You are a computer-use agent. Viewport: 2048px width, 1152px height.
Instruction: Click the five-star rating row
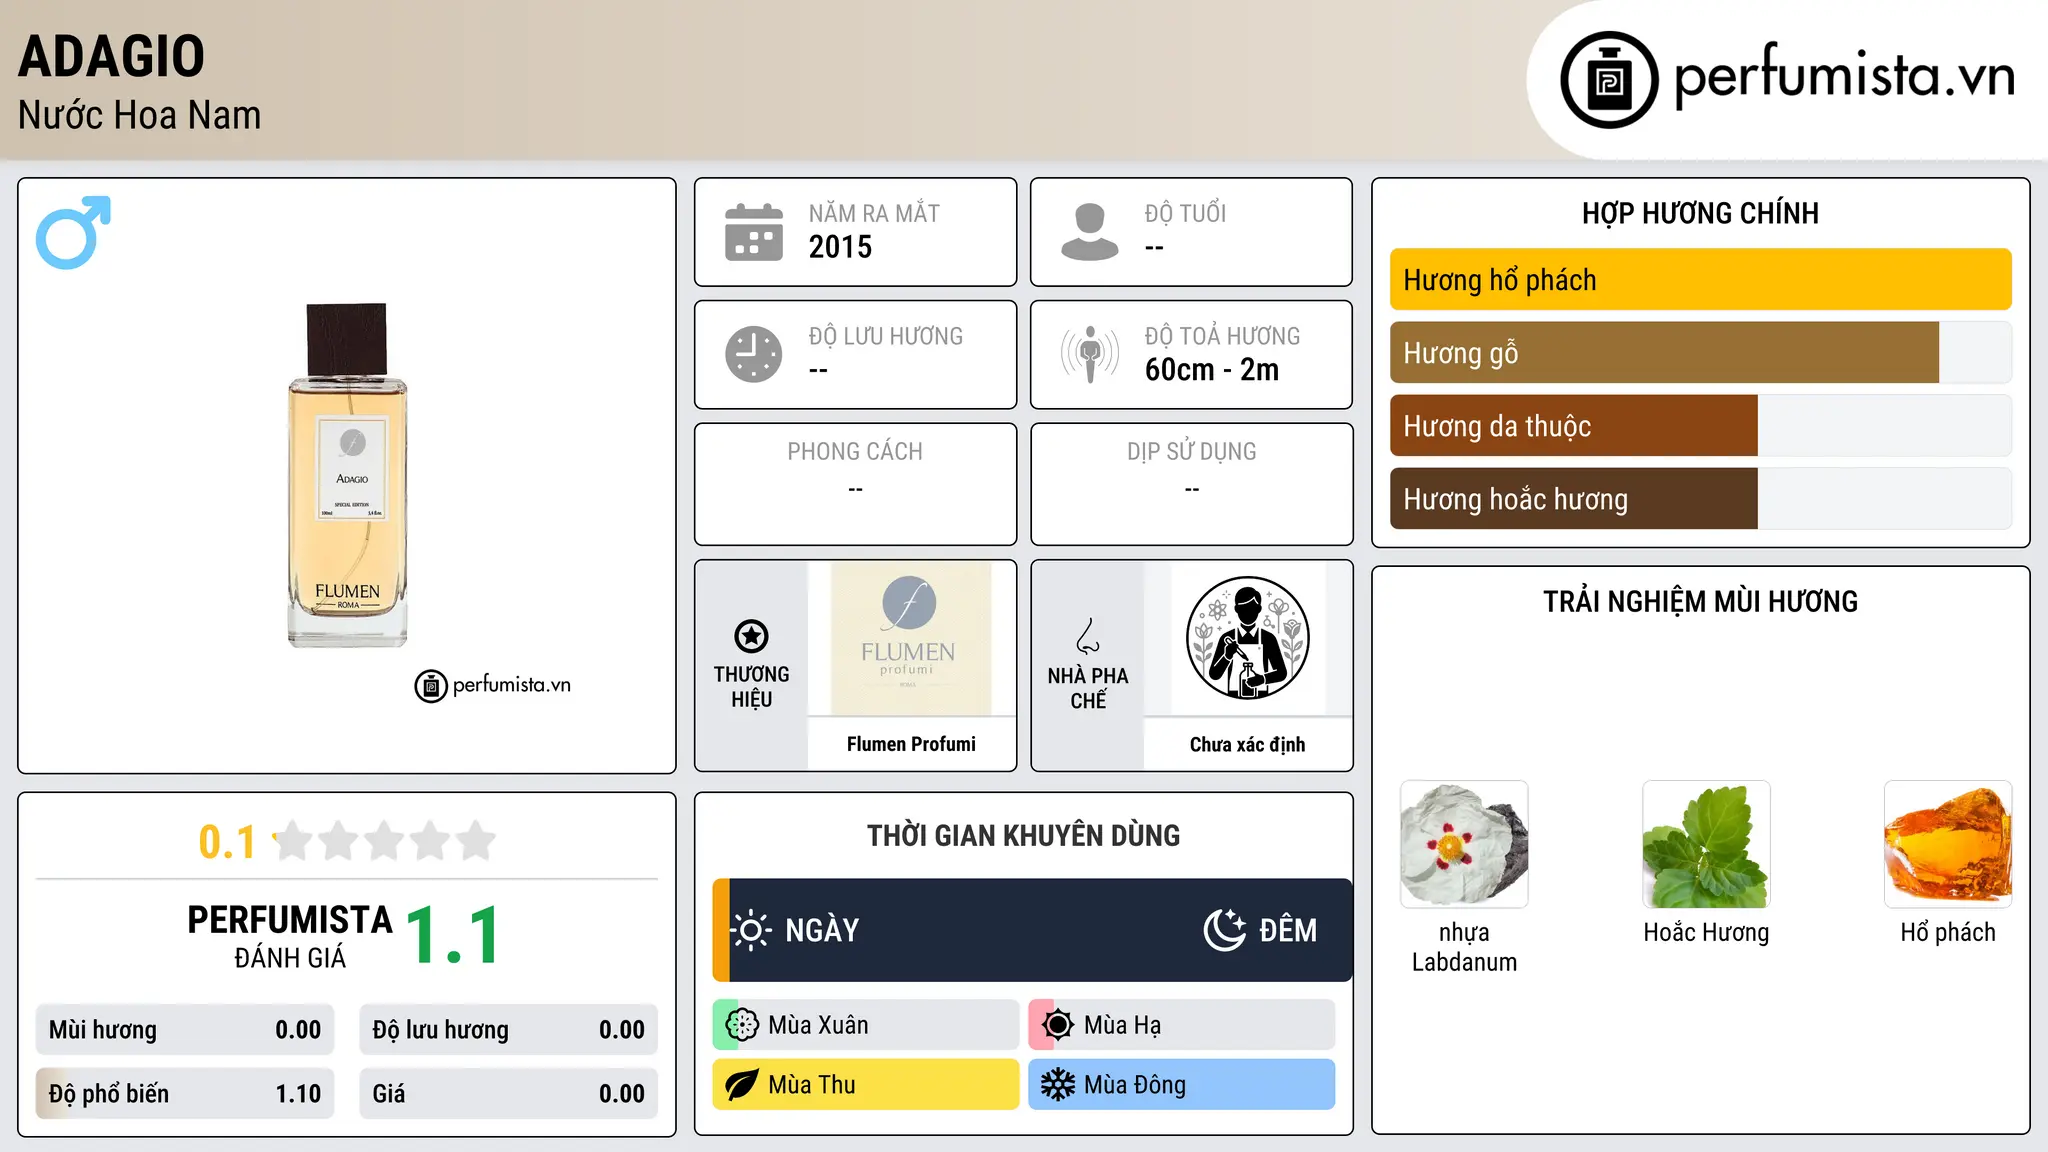tap(385, 841)
